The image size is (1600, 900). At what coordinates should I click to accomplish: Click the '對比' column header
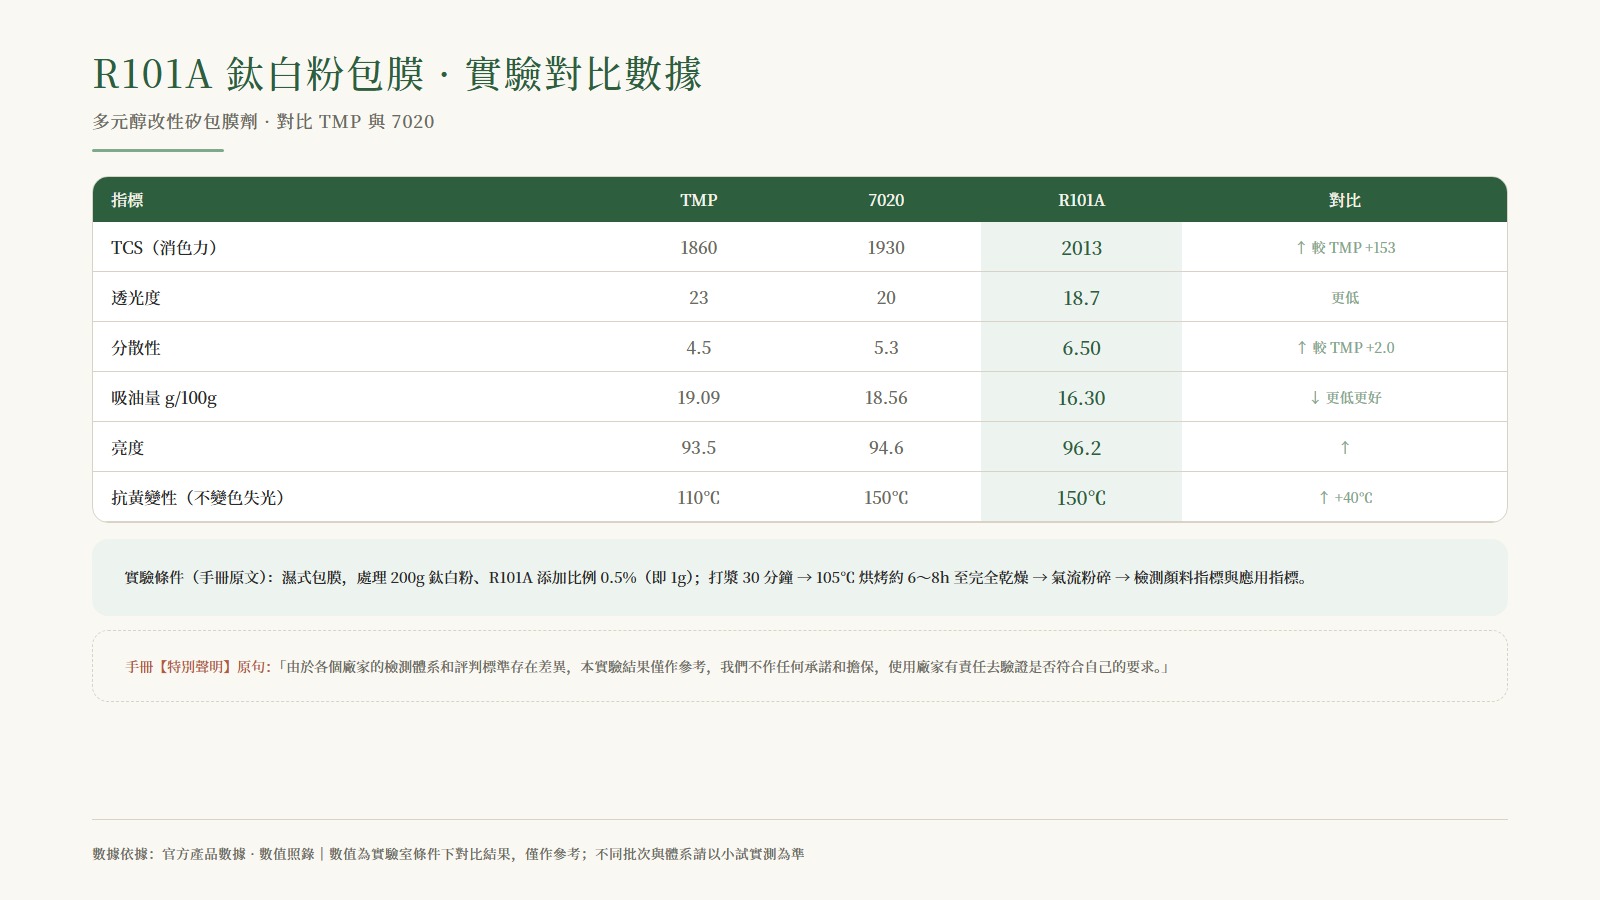click(1344, 200)
